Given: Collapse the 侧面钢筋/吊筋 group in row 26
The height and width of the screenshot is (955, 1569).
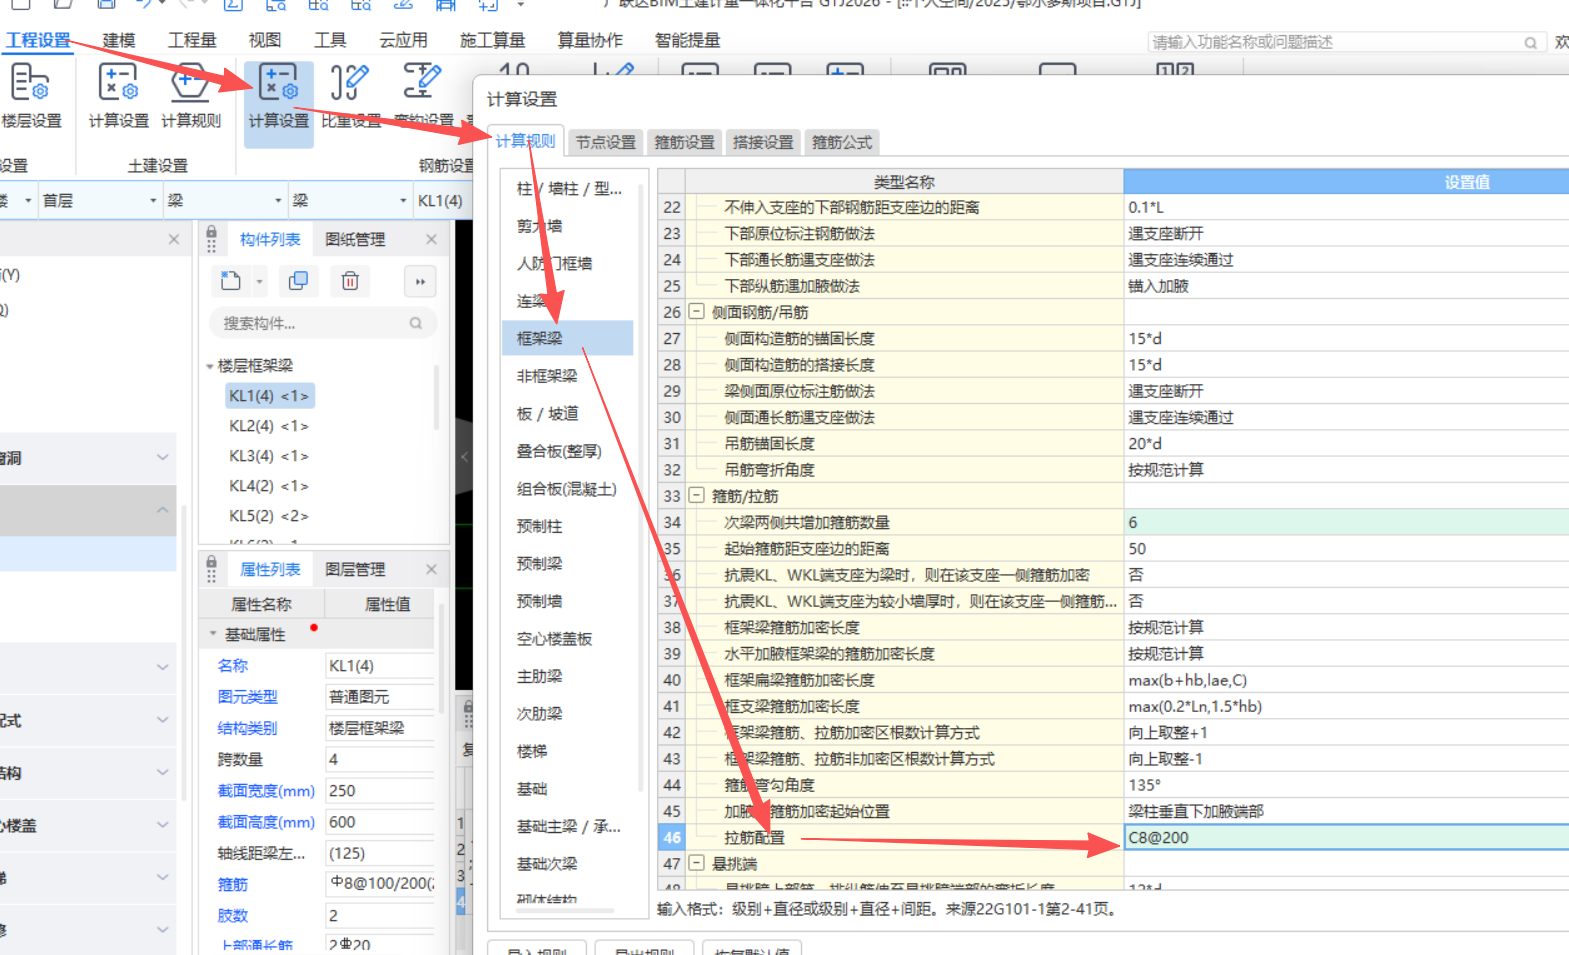Looking at the screenshot, I should 696,311.
